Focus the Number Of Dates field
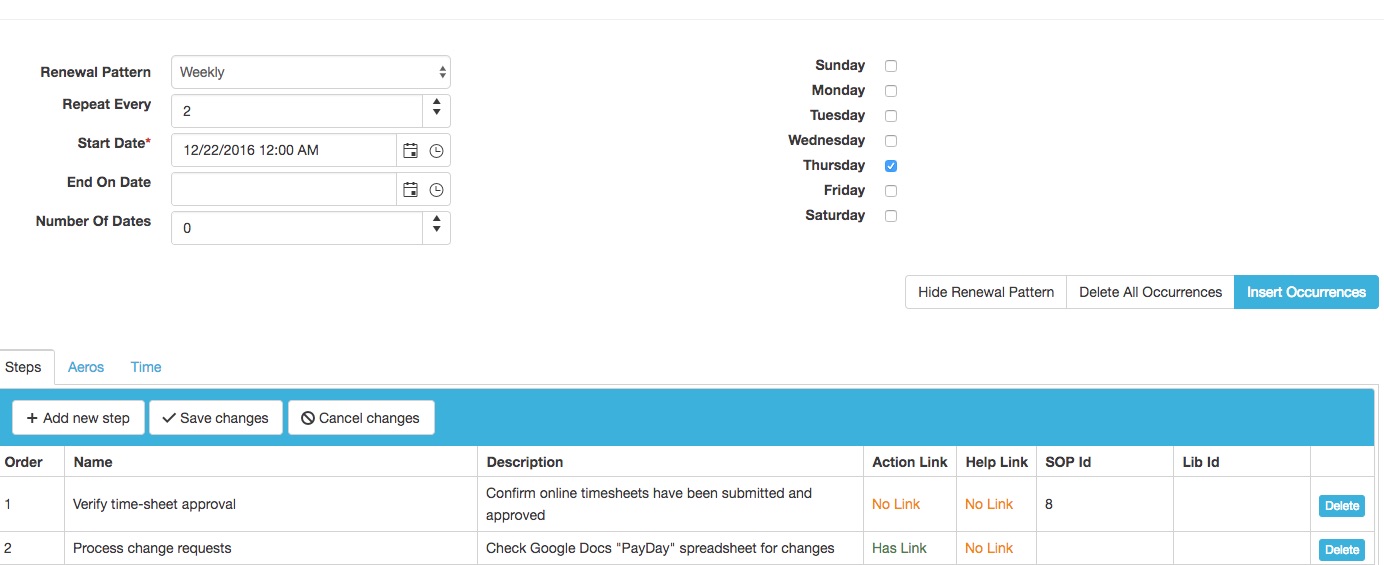 (x=297, y=228)
